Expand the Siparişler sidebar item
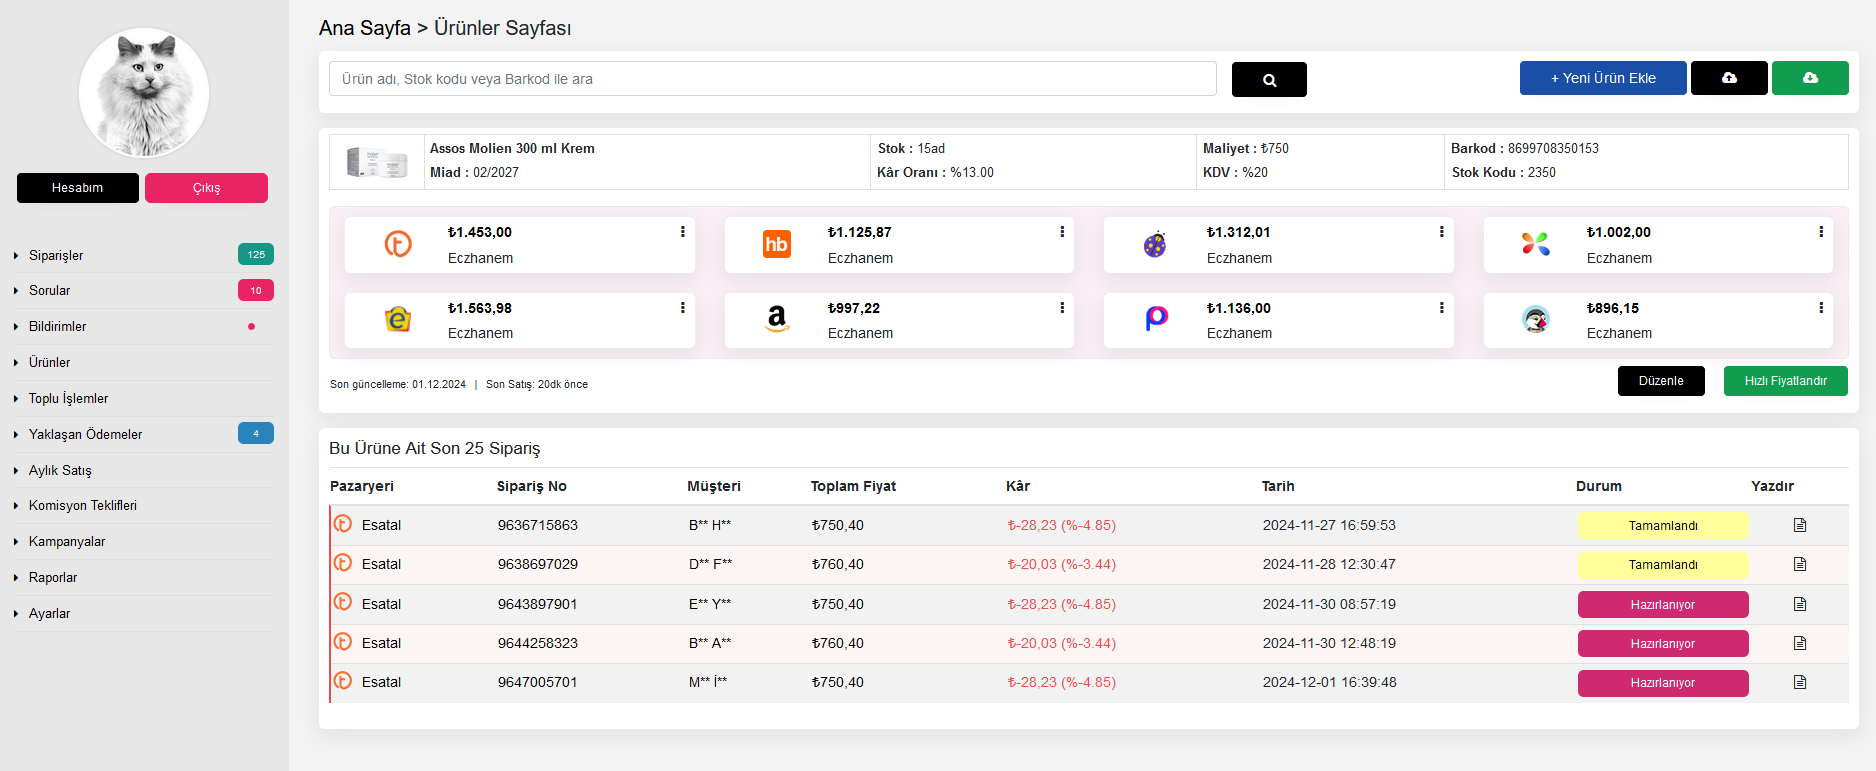 click(x=56, y=256)
